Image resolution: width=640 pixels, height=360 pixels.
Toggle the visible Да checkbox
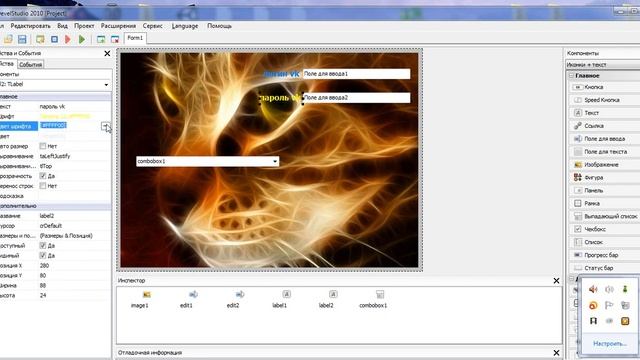[x=42, y=256]
